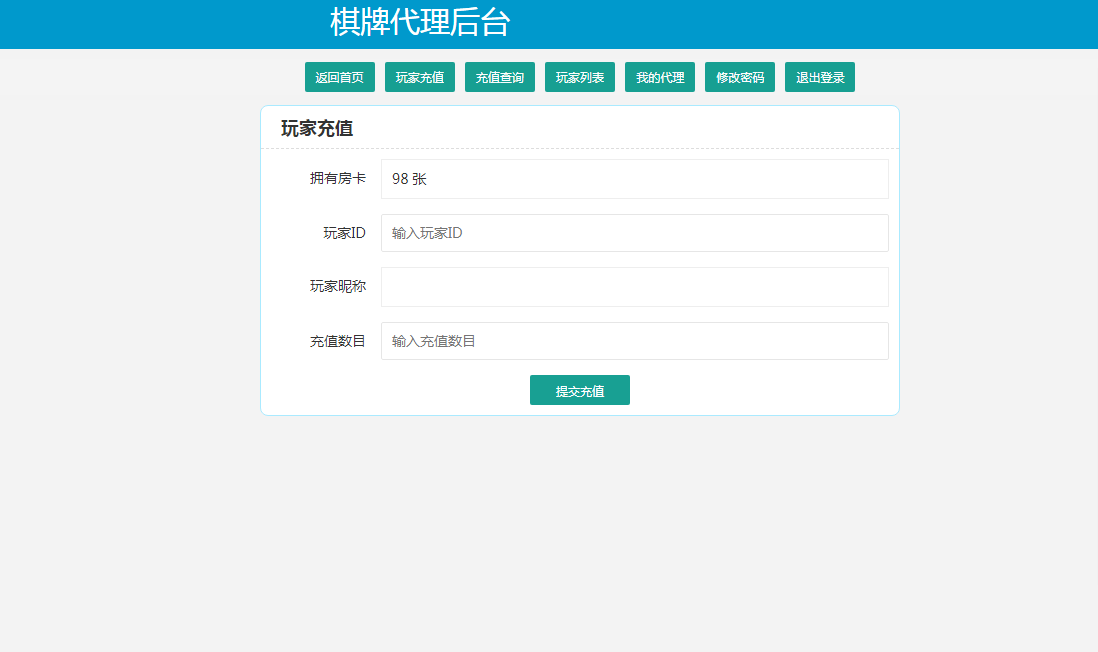Navigate to 充值查询 to check recharge records
Screen dimensions: 1098x652
click(x=500, y=76)
